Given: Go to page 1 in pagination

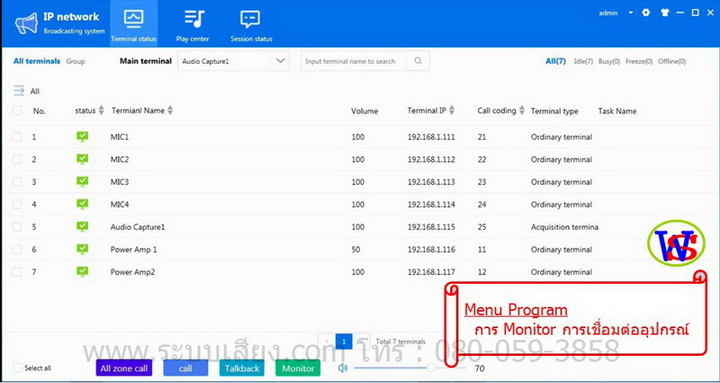Looking at the screenshot, I should pyautogui.click(x=344, y=341).
